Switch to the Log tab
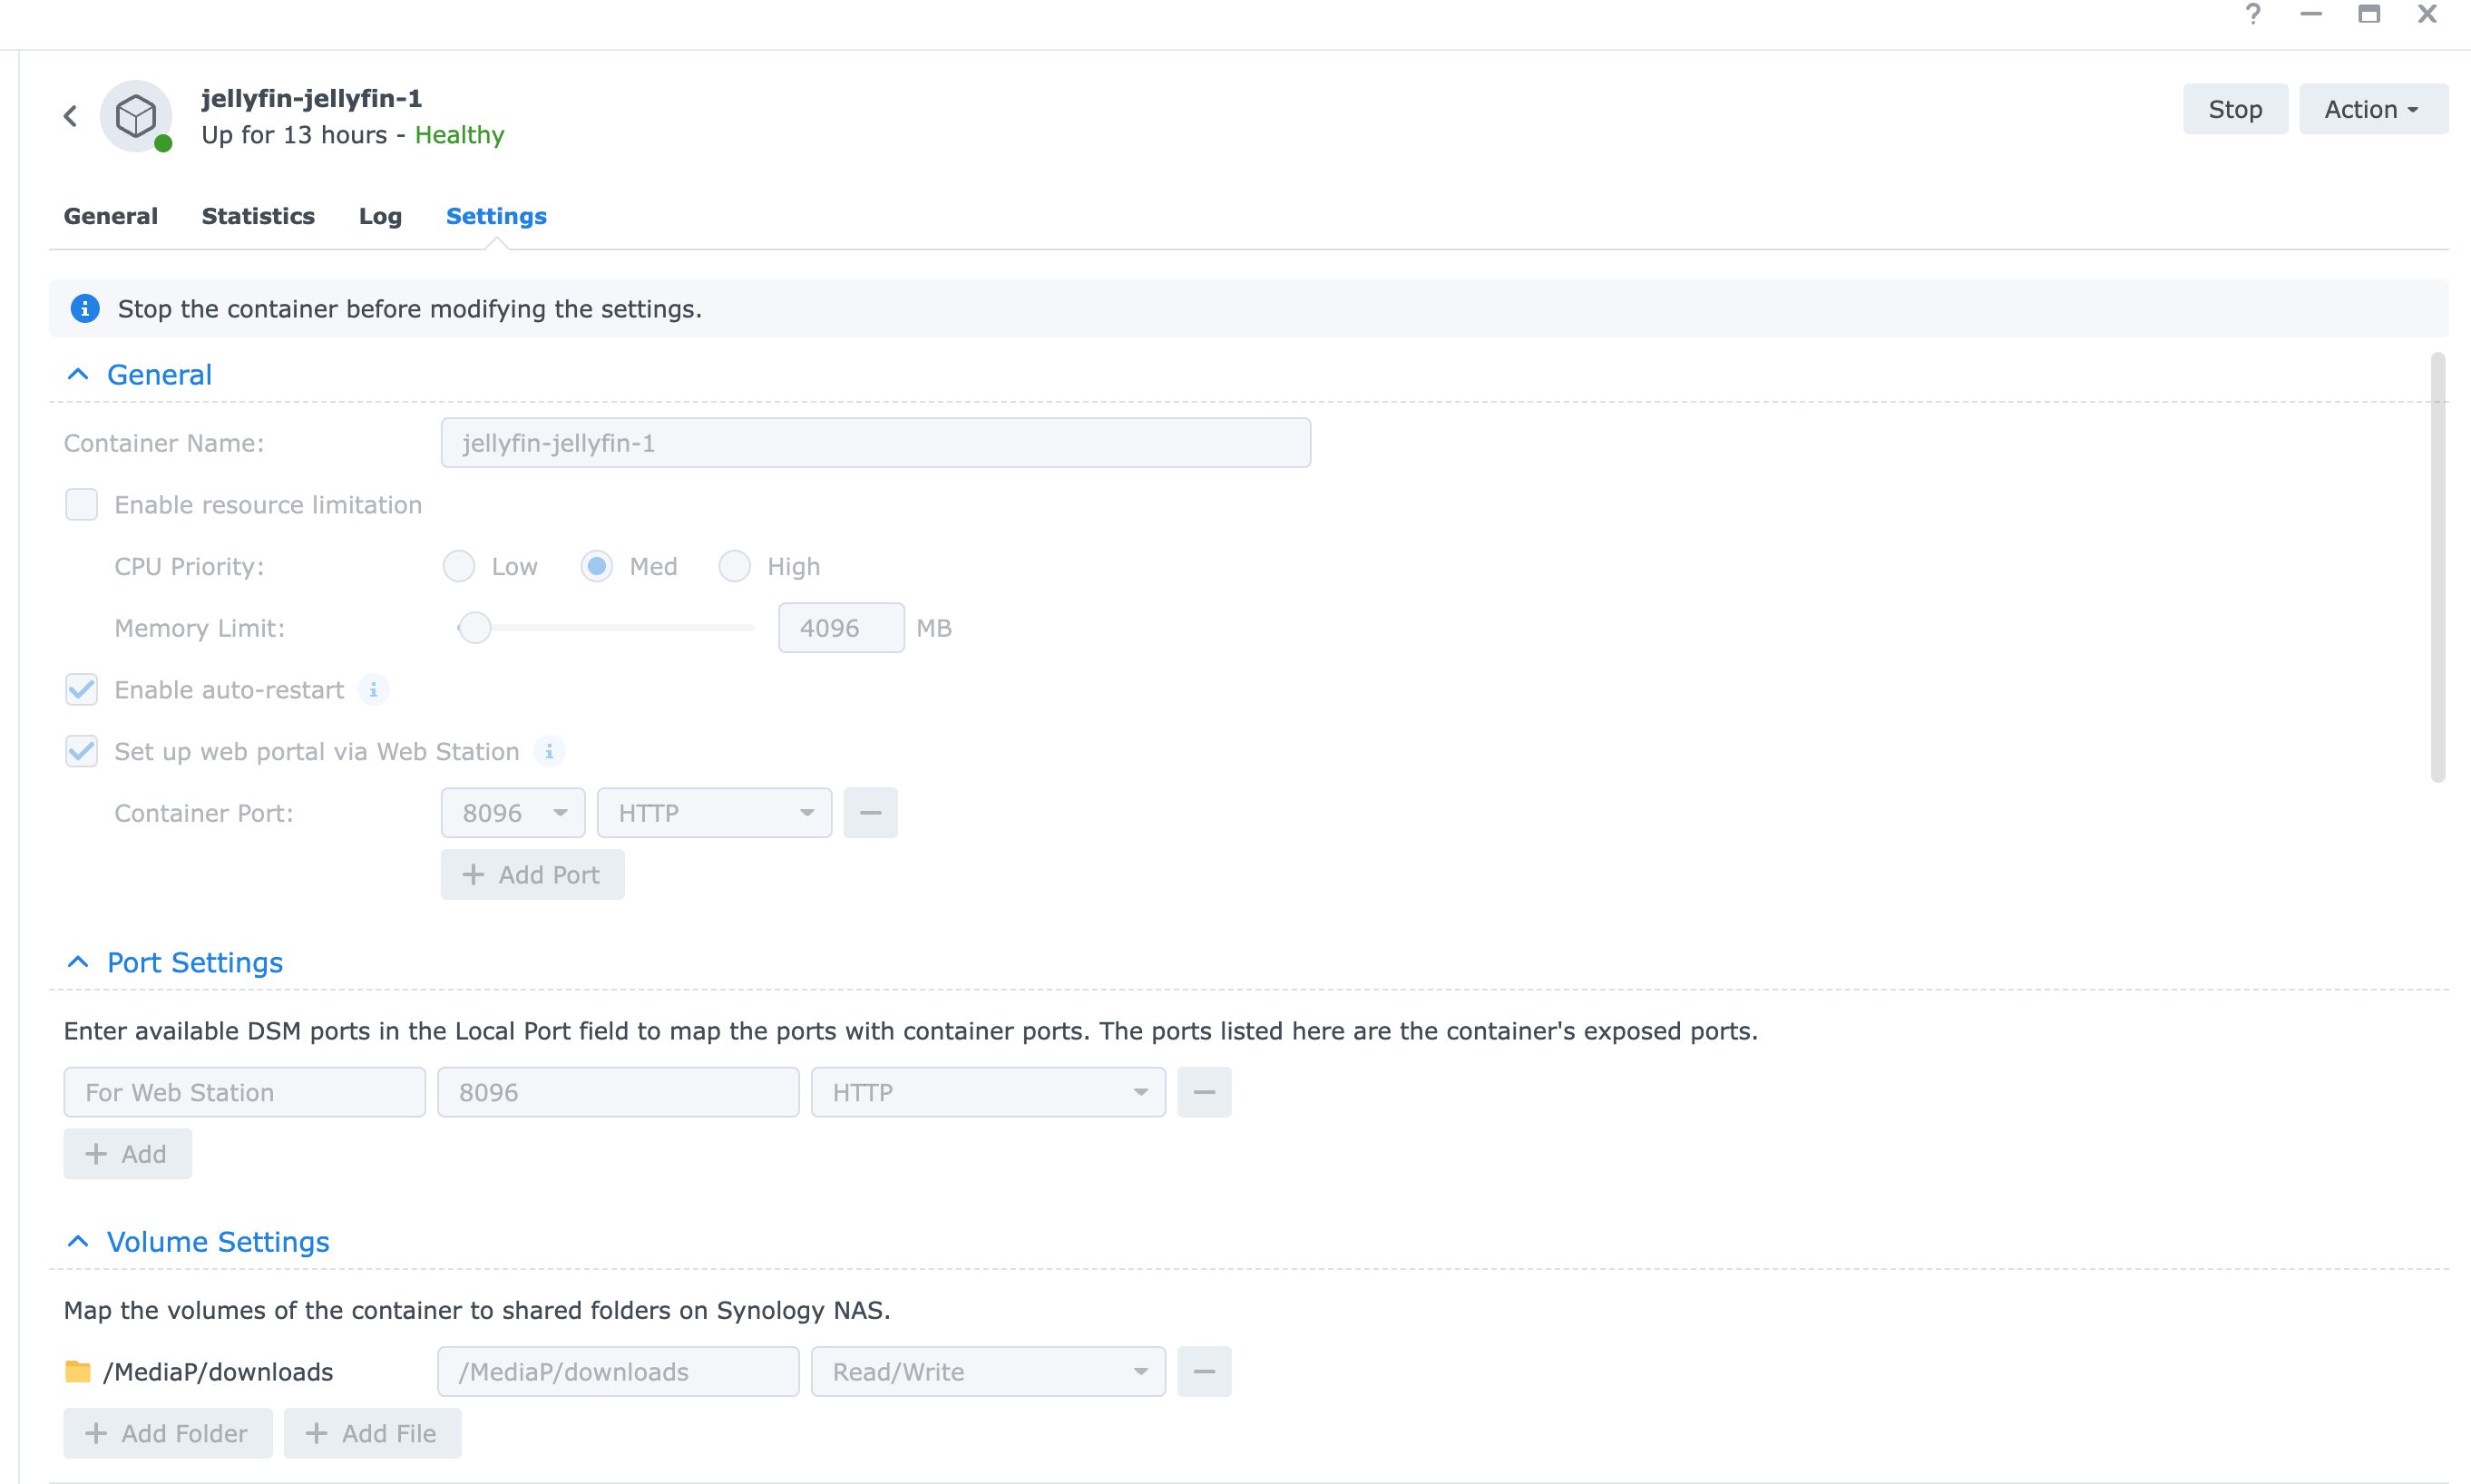Viewport: 2471px width, 1484px height. coord(380,216)
